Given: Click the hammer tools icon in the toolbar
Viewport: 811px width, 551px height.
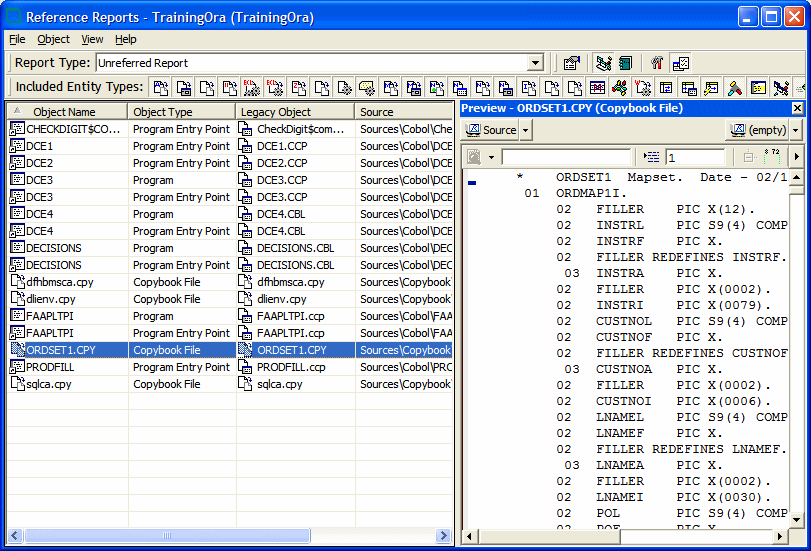Looking at the screenshot, I should [657, 63].
